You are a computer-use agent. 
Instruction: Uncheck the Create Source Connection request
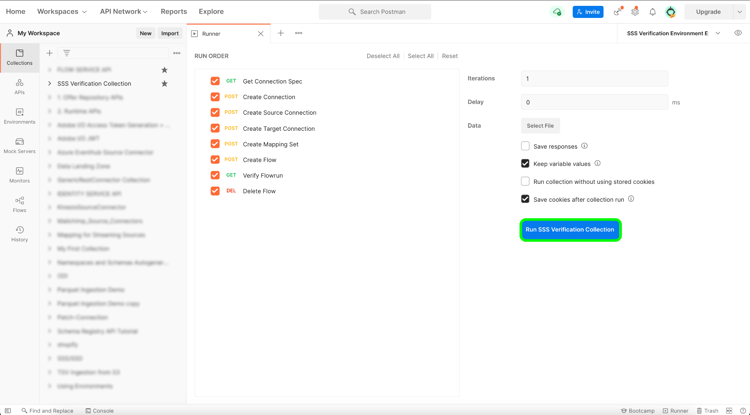(215, 112)
